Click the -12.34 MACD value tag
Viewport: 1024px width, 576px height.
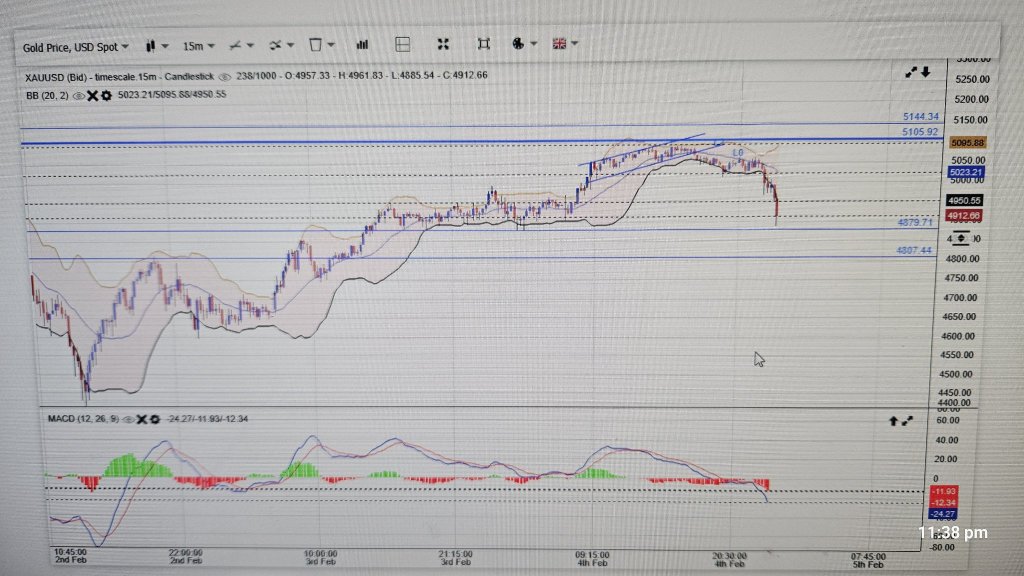pyautogui.click(x=944, y=502)
